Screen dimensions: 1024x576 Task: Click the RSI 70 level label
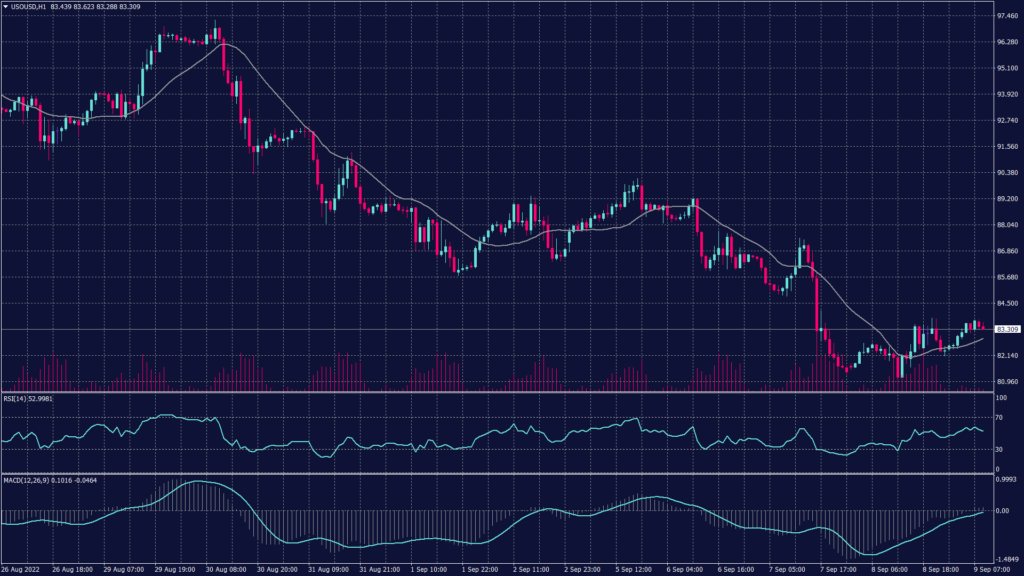(998, 417)
